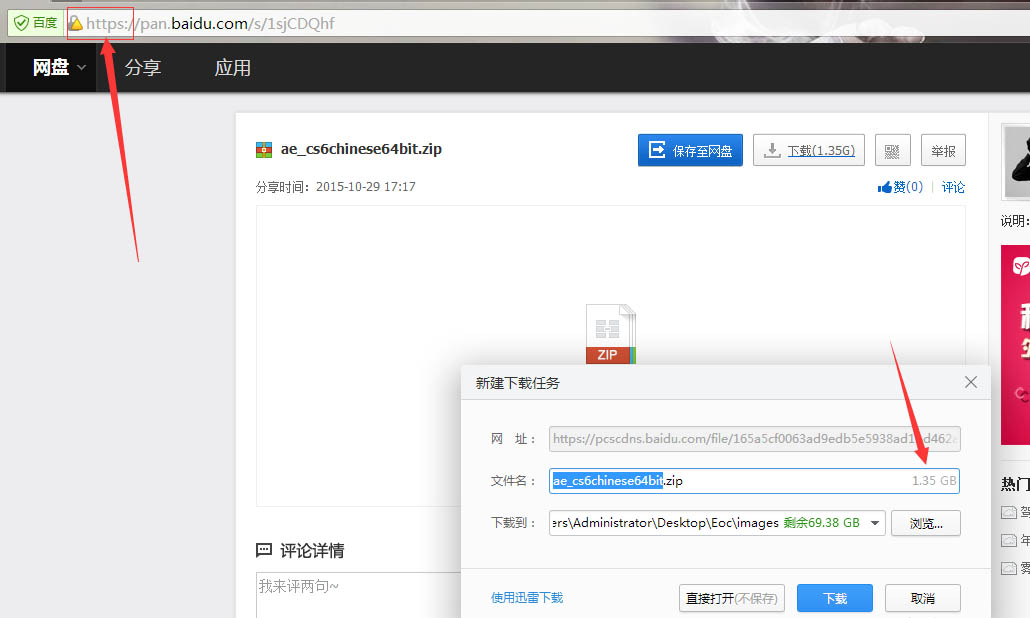Click the 下载(1.35G) button on the page
1030x618 pixels.
click(x=809, y=150)
